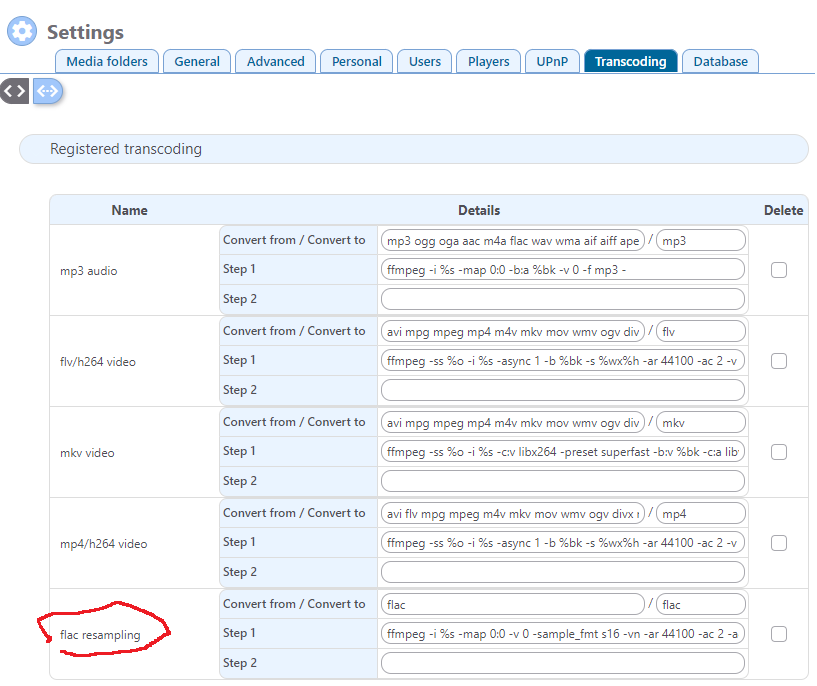
Task: Edit the flv convert-to field
Action: click(700, 331)
